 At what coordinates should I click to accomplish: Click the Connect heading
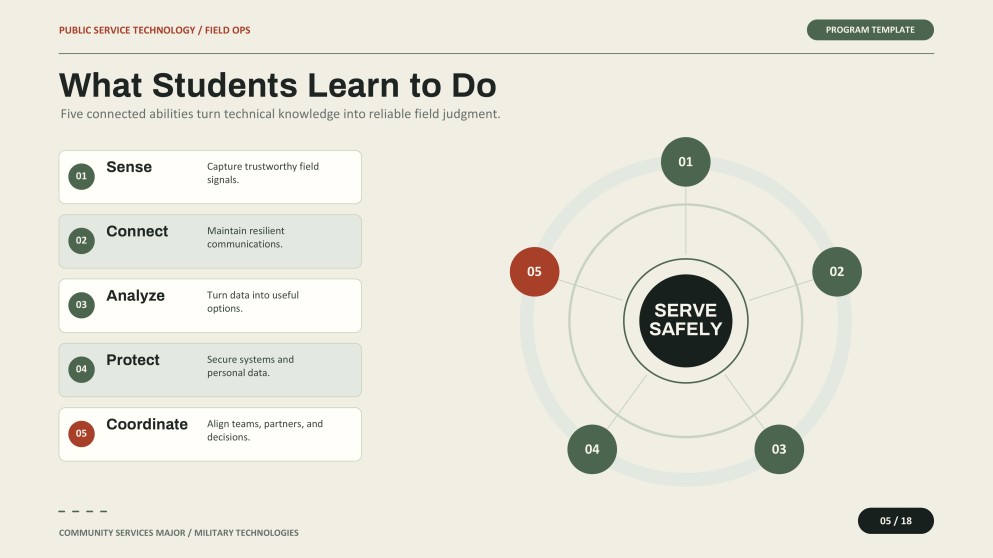[137, 231]
